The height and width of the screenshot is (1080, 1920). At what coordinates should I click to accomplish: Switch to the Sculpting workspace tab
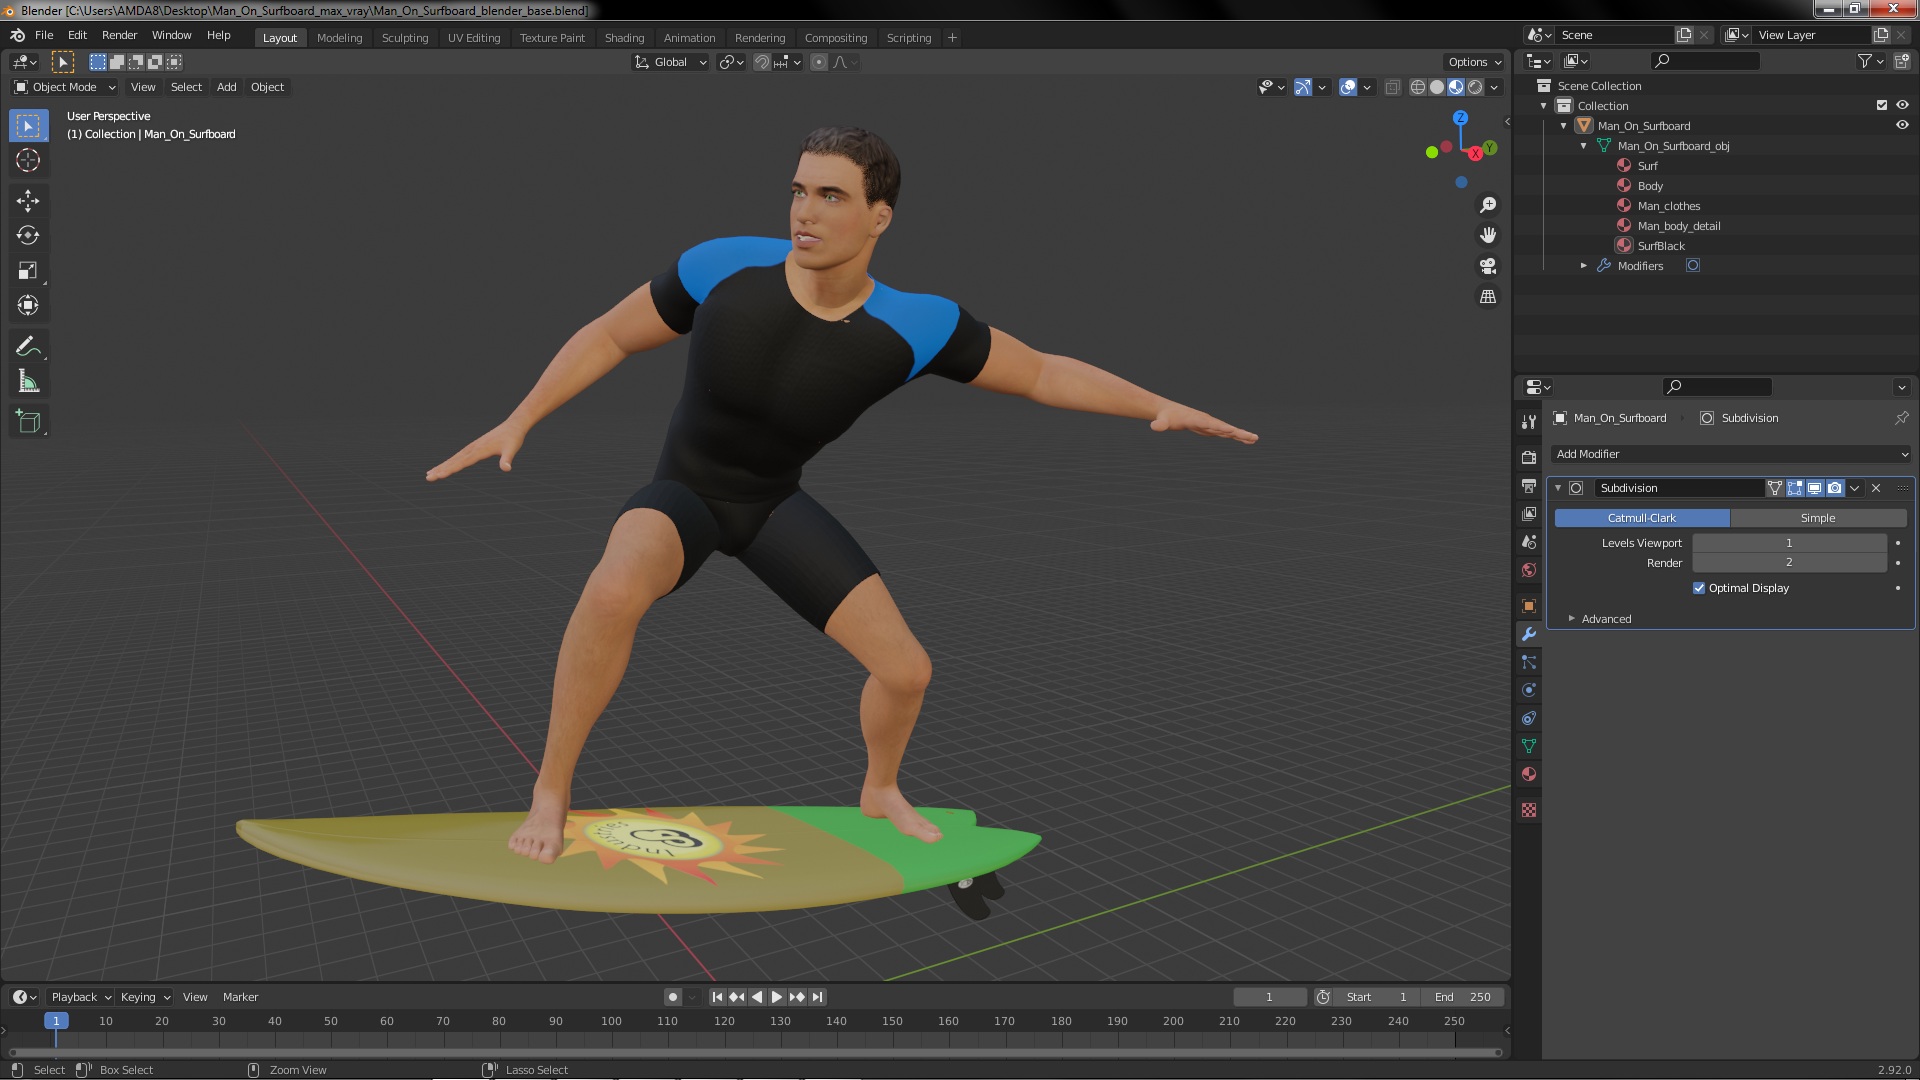coord(404,38)
